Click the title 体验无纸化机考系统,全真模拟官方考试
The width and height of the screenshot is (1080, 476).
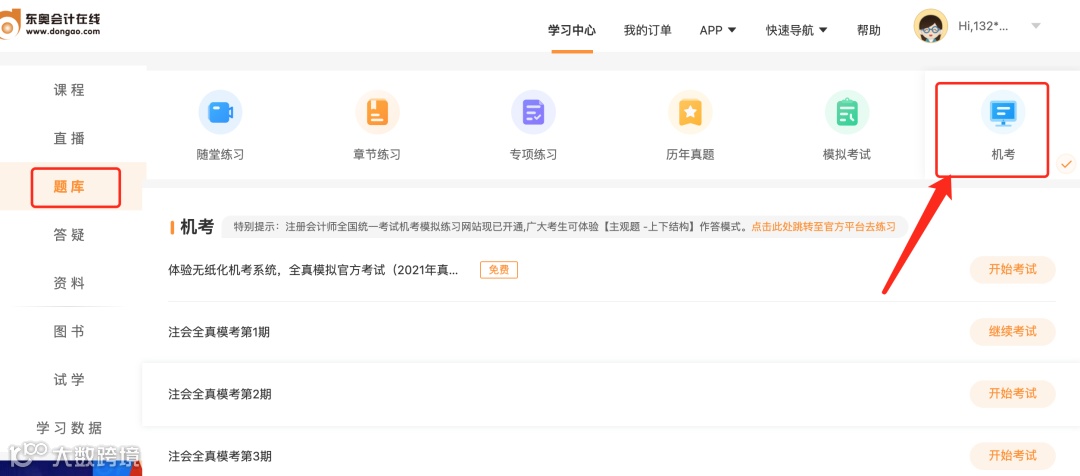coord(313,269)
